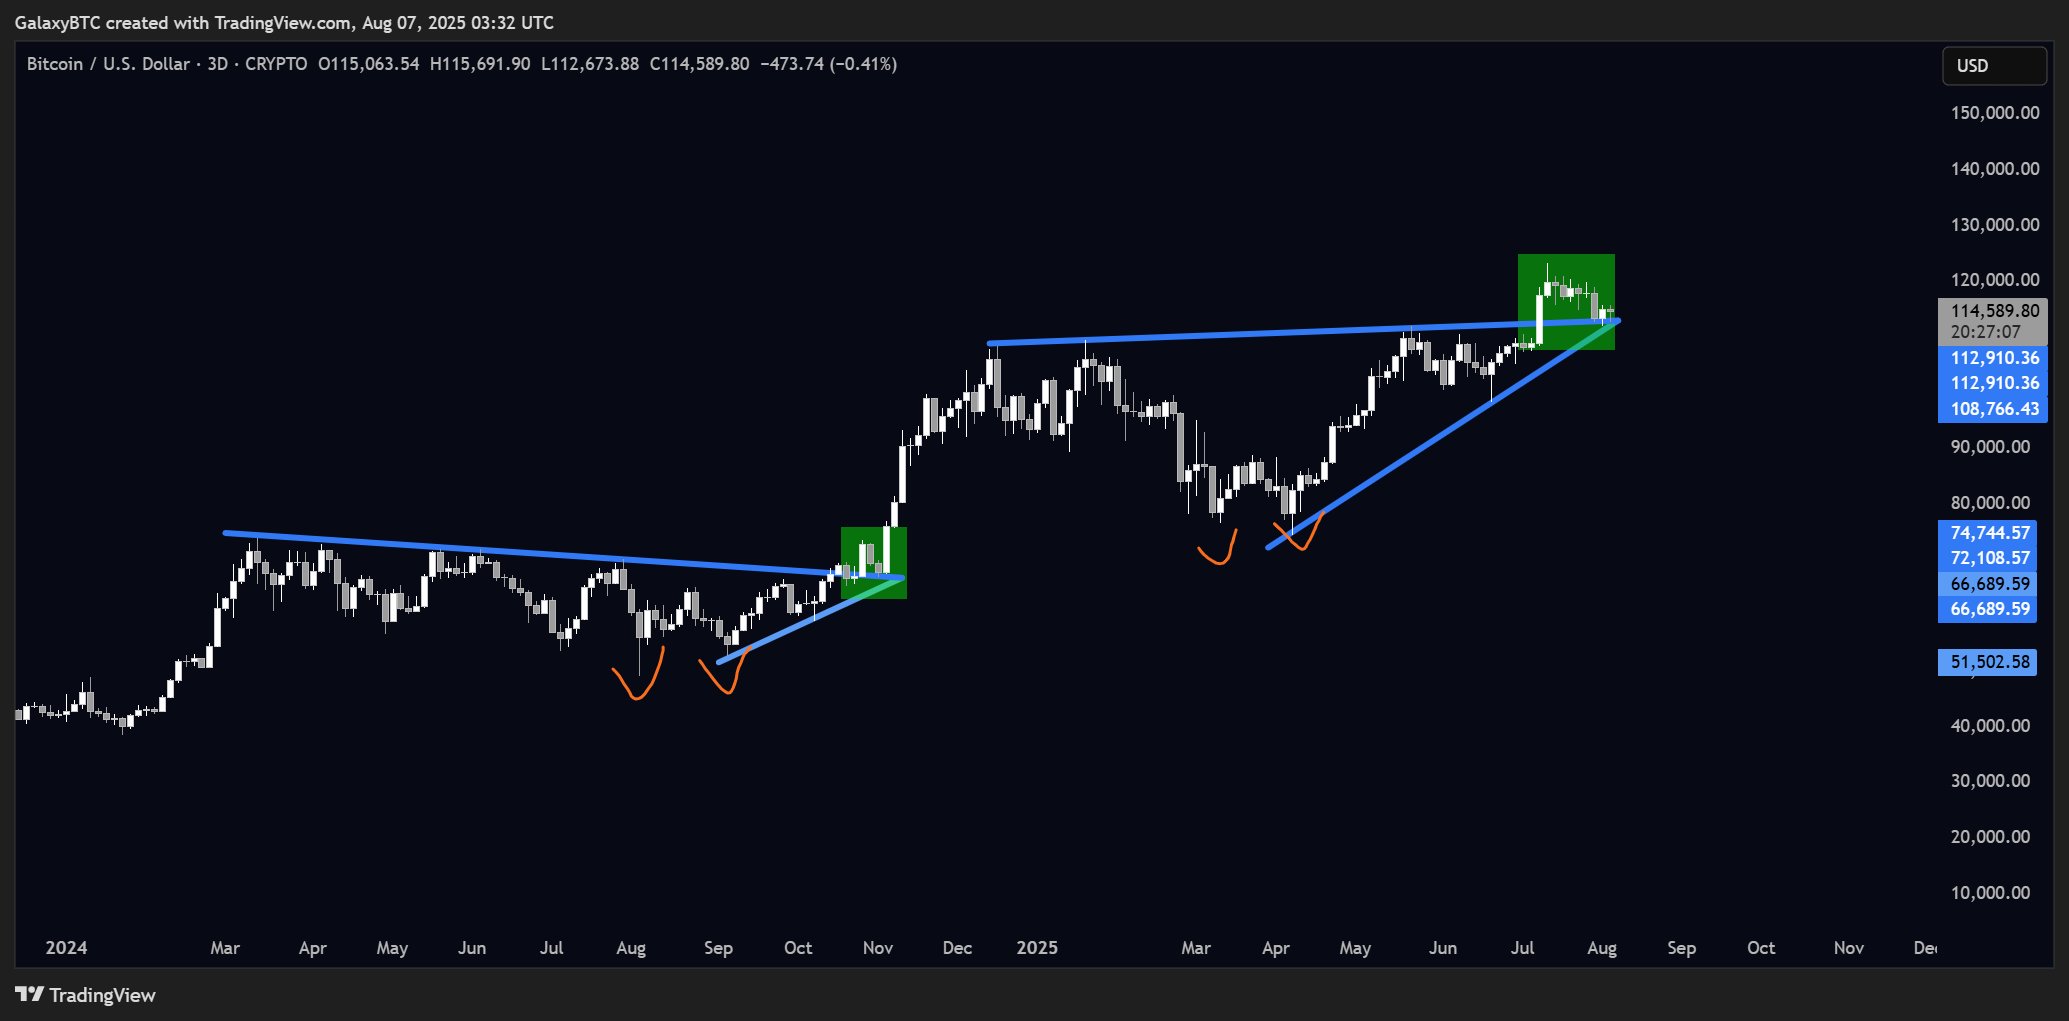The width and height of the screenshot is (2069, 1021).
Task: Select the 51,502.58 price level label
Action: (x=1988, y=662)
